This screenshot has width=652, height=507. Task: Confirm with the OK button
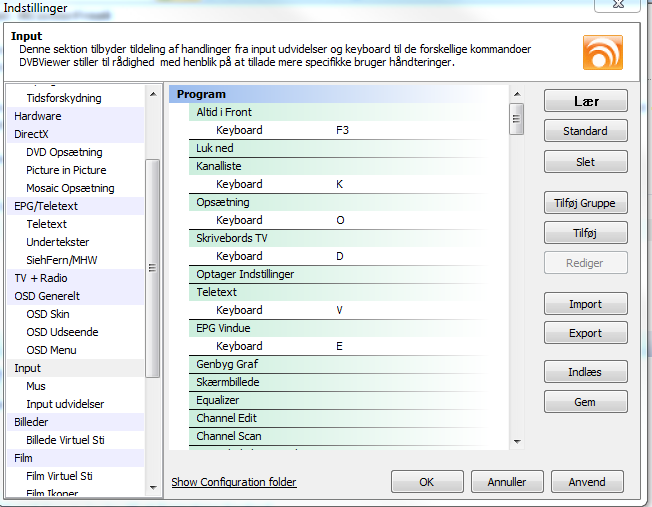tap(427, 482)
